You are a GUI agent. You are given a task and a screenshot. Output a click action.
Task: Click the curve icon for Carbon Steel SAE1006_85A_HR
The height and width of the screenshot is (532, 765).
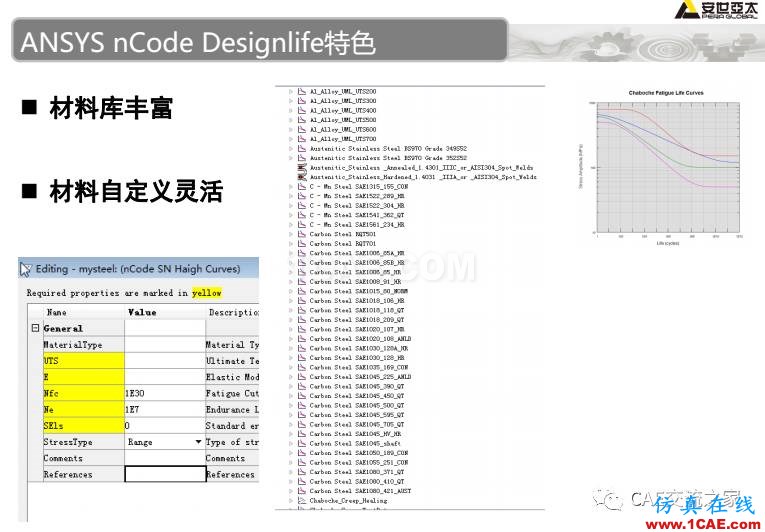[302, 253]
